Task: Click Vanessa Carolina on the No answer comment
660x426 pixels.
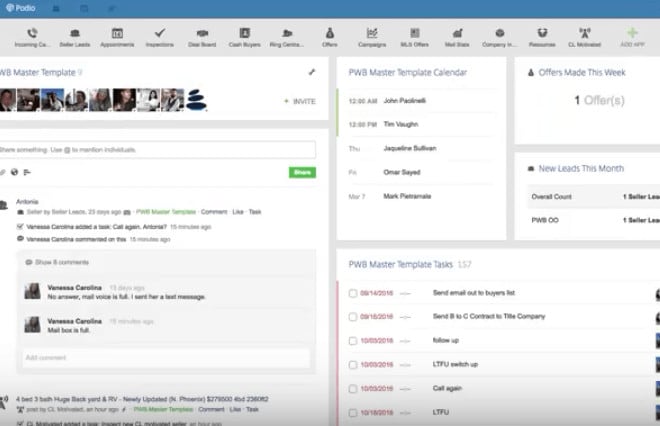Action: pyautogui.click(x=75, y=288)
